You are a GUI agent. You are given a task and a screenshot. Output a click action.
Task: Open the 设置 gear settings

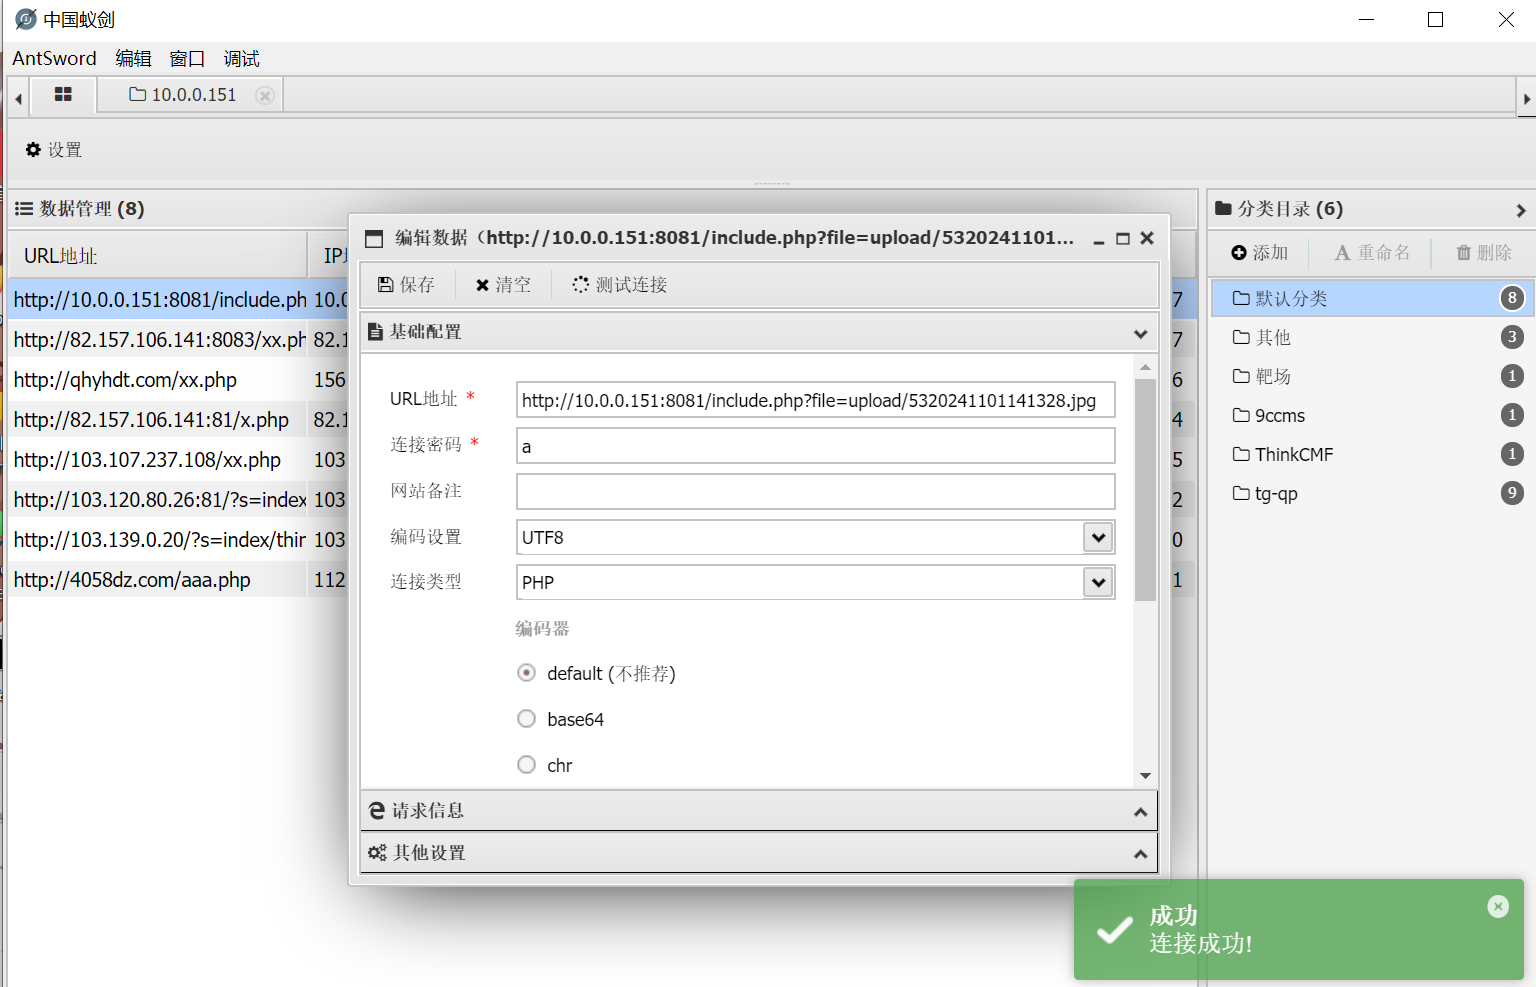(54, 150)
